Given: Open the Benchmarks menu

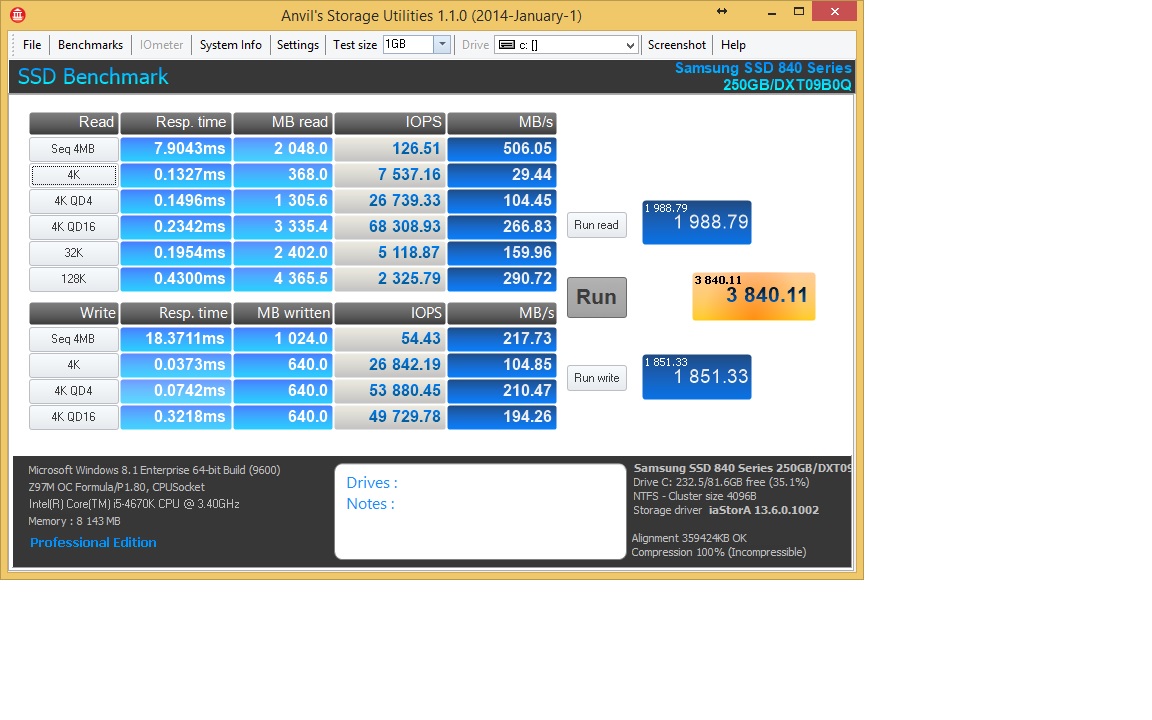Looking at the screenshot, I should (x=90, y=45).
